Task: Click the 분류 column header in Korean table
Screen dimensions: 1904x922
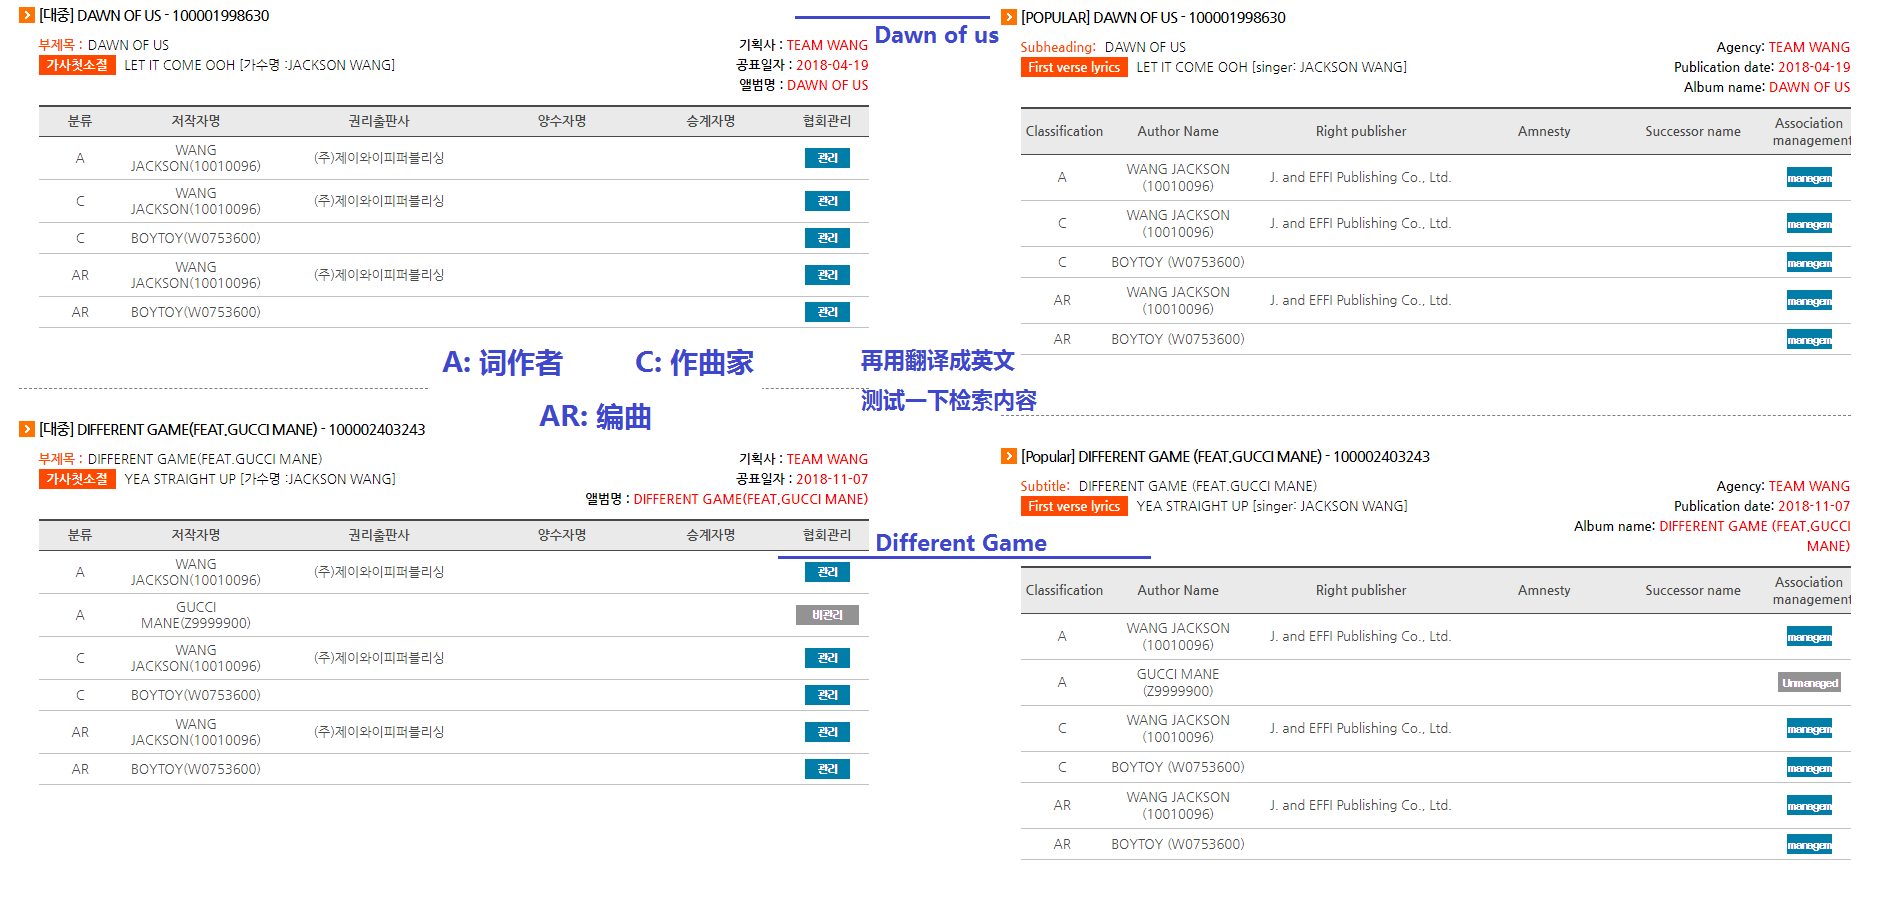Action: tap(80, 120)
